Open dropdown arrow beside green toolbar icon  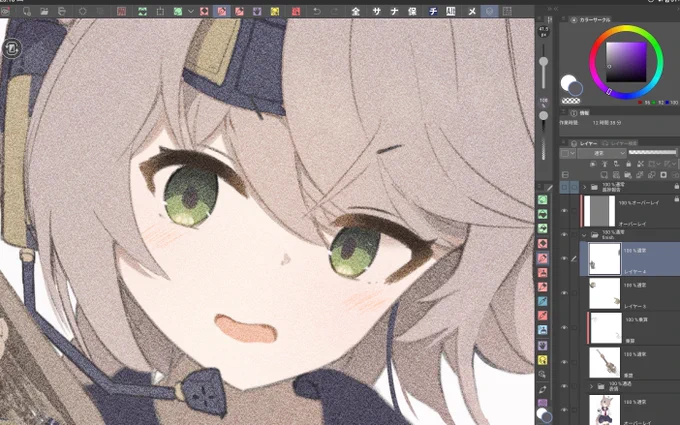tap(190, 11)
